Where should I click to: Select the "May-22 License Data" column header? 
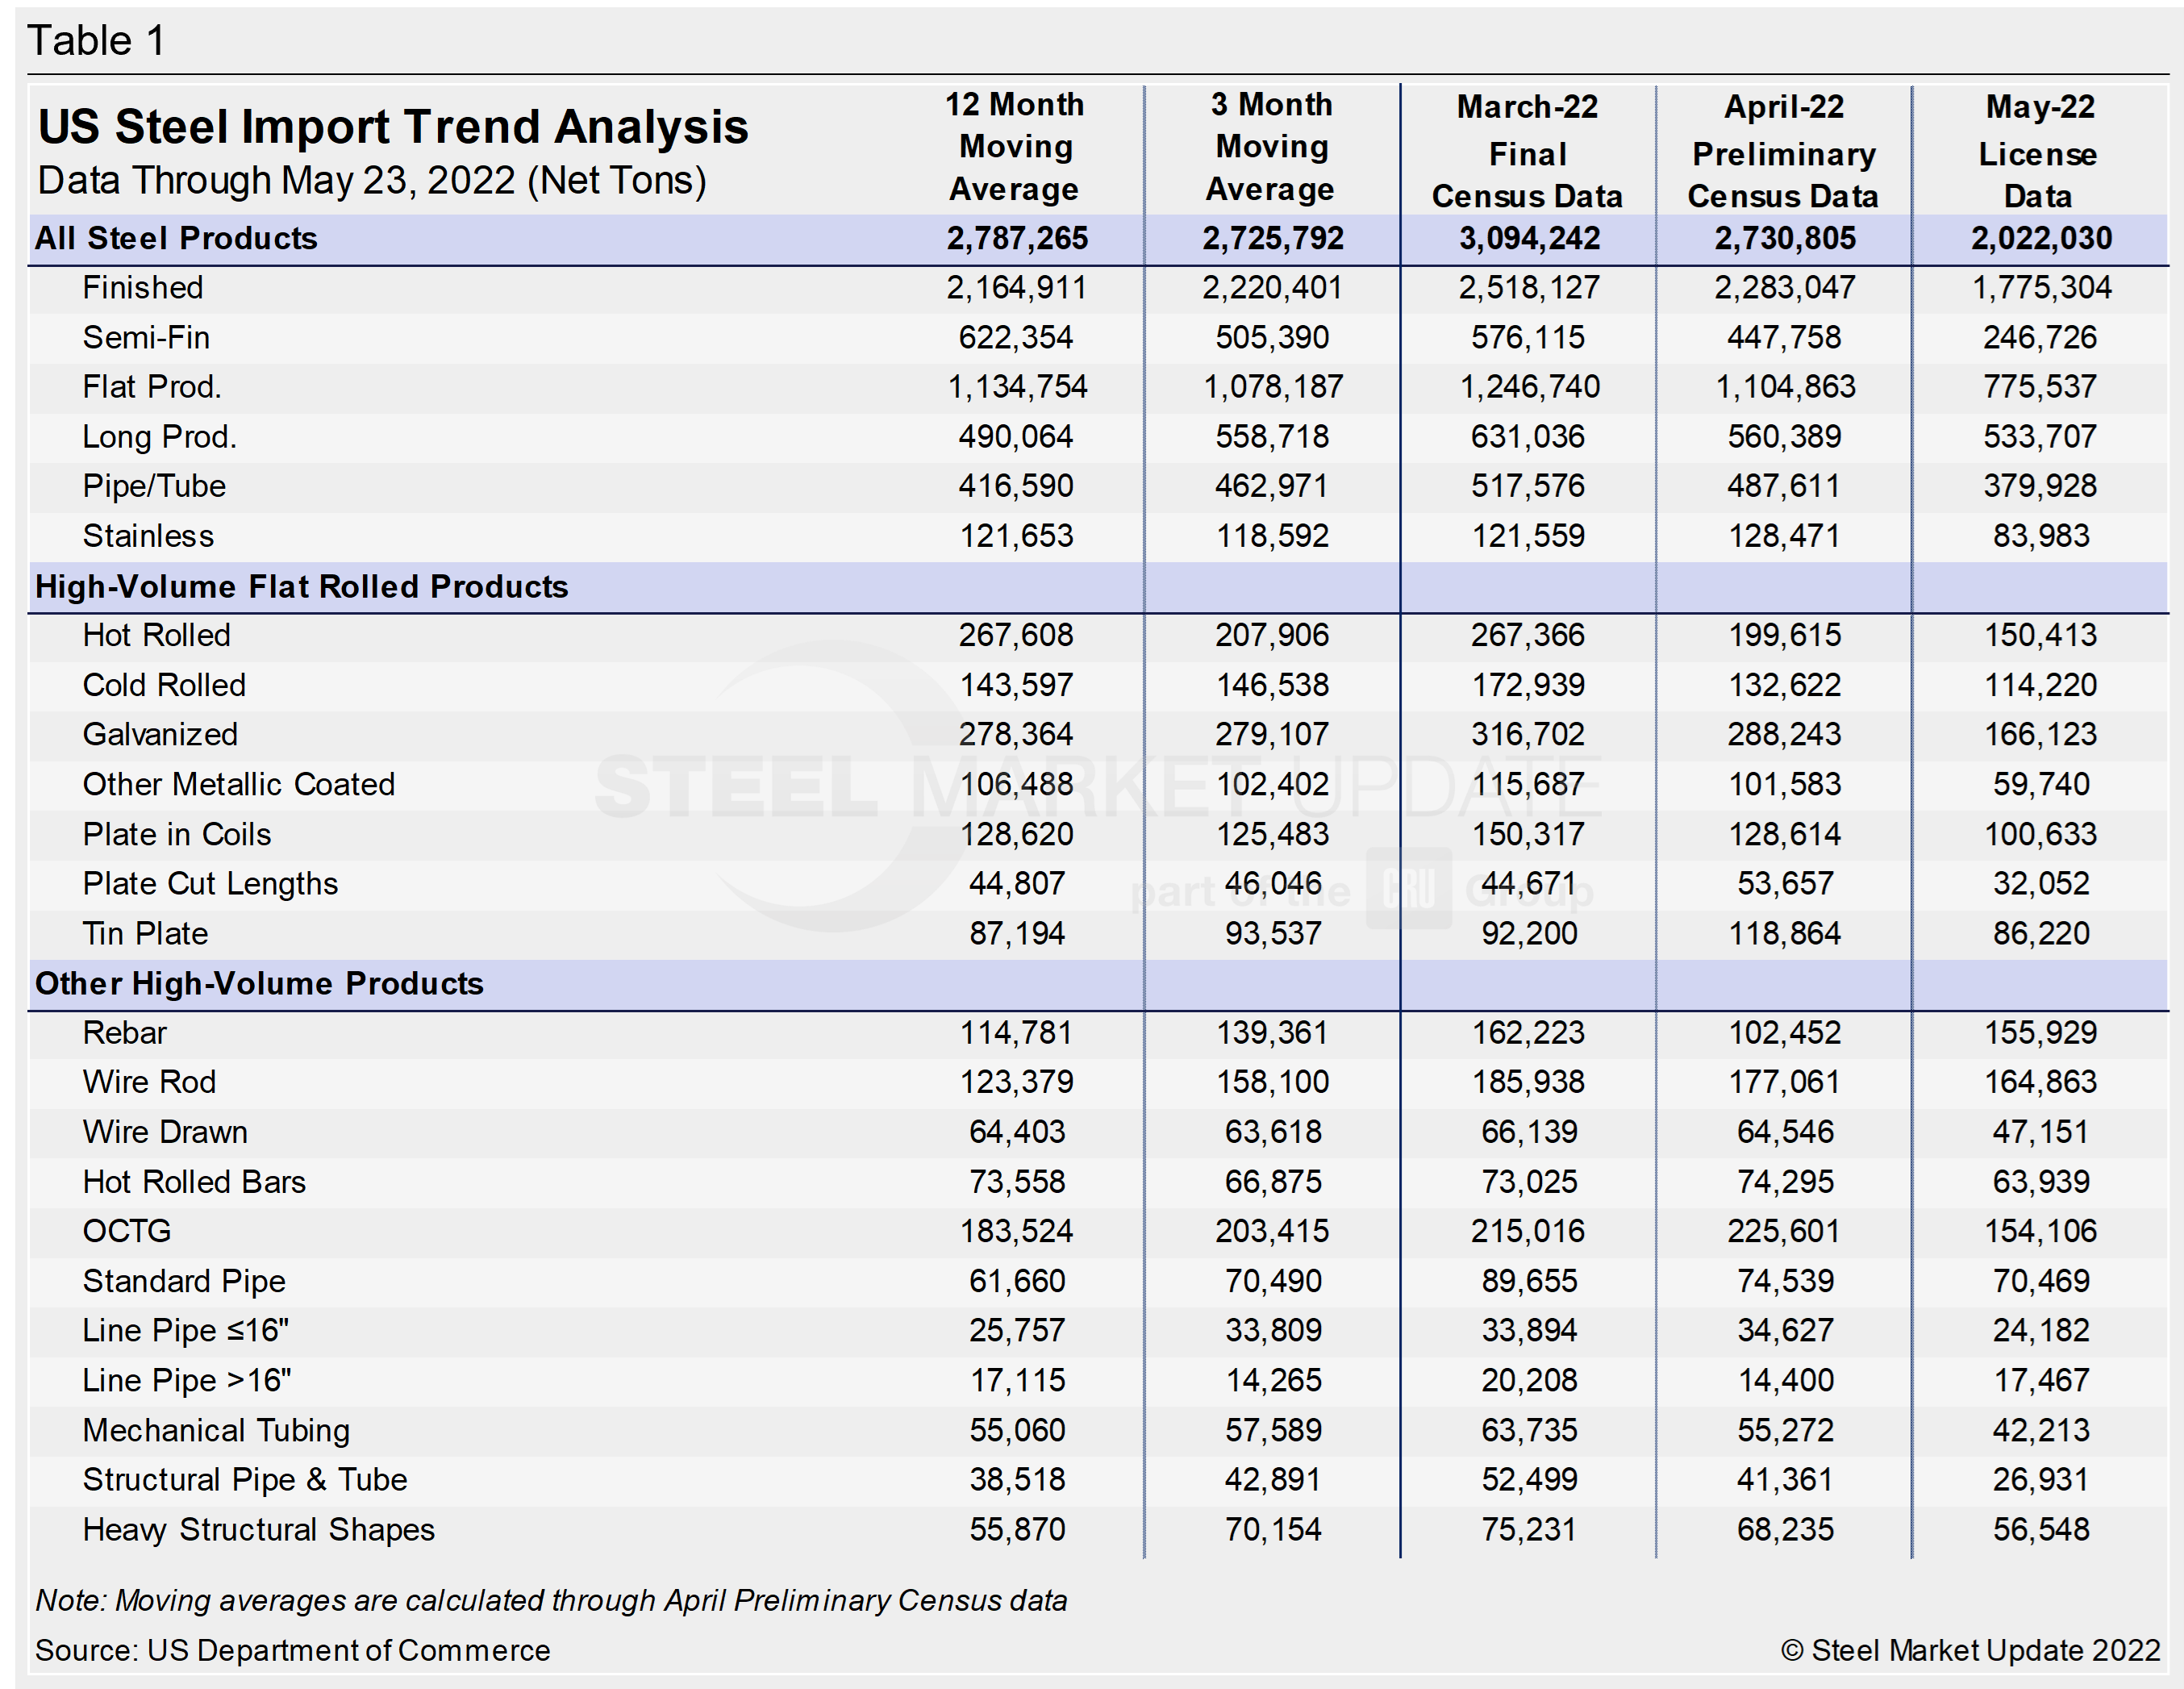2039,151
